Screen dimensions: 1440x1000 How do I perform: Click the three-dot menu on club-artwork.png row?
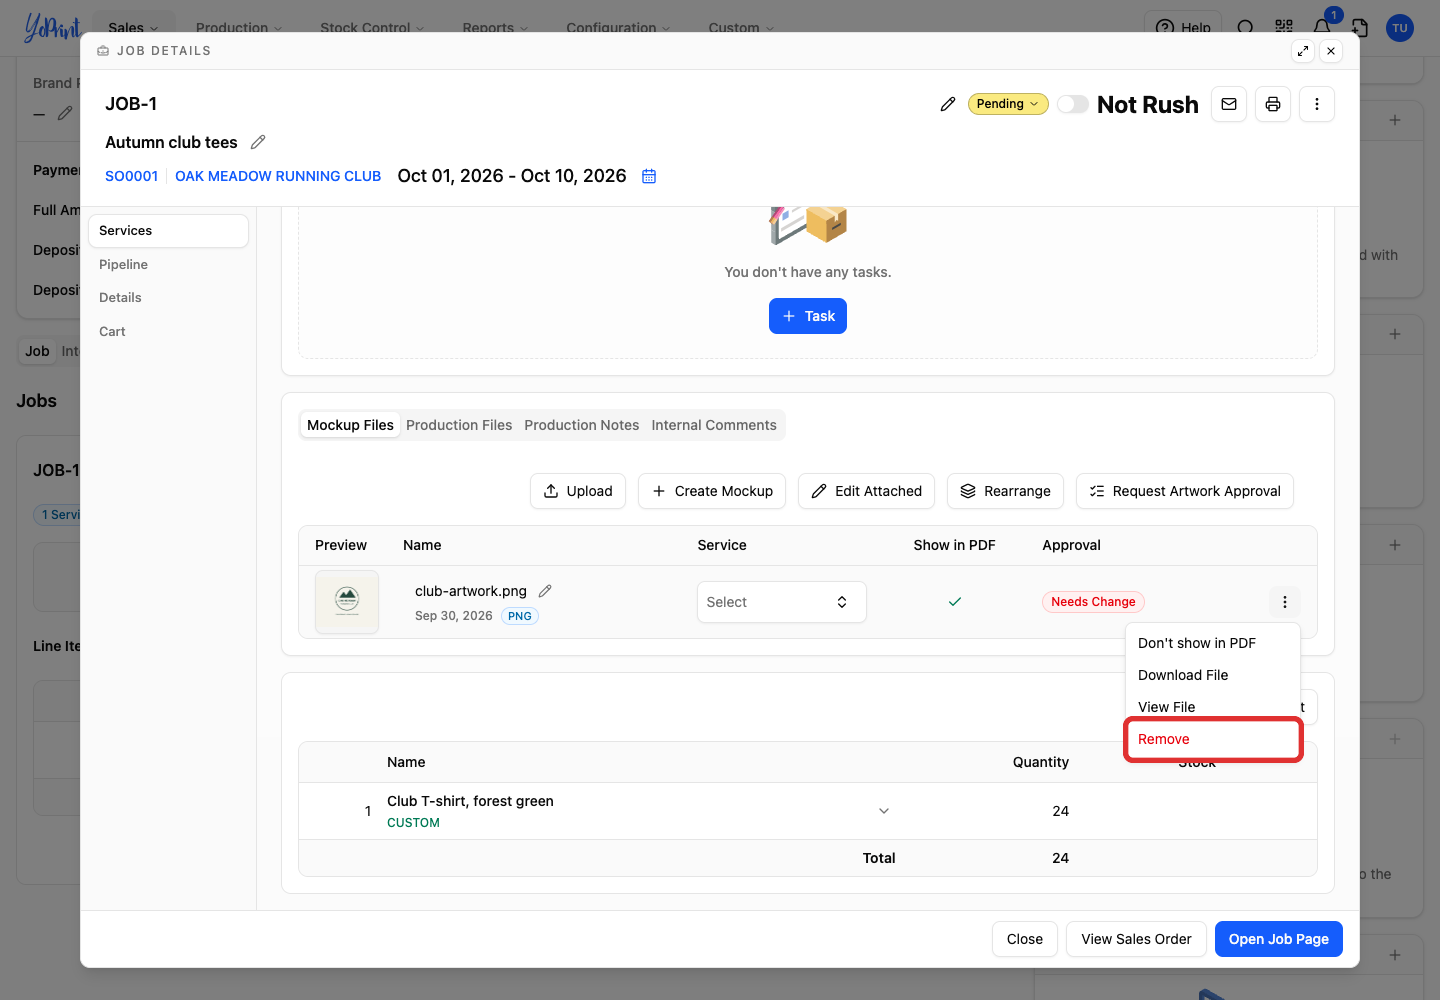1285,602
